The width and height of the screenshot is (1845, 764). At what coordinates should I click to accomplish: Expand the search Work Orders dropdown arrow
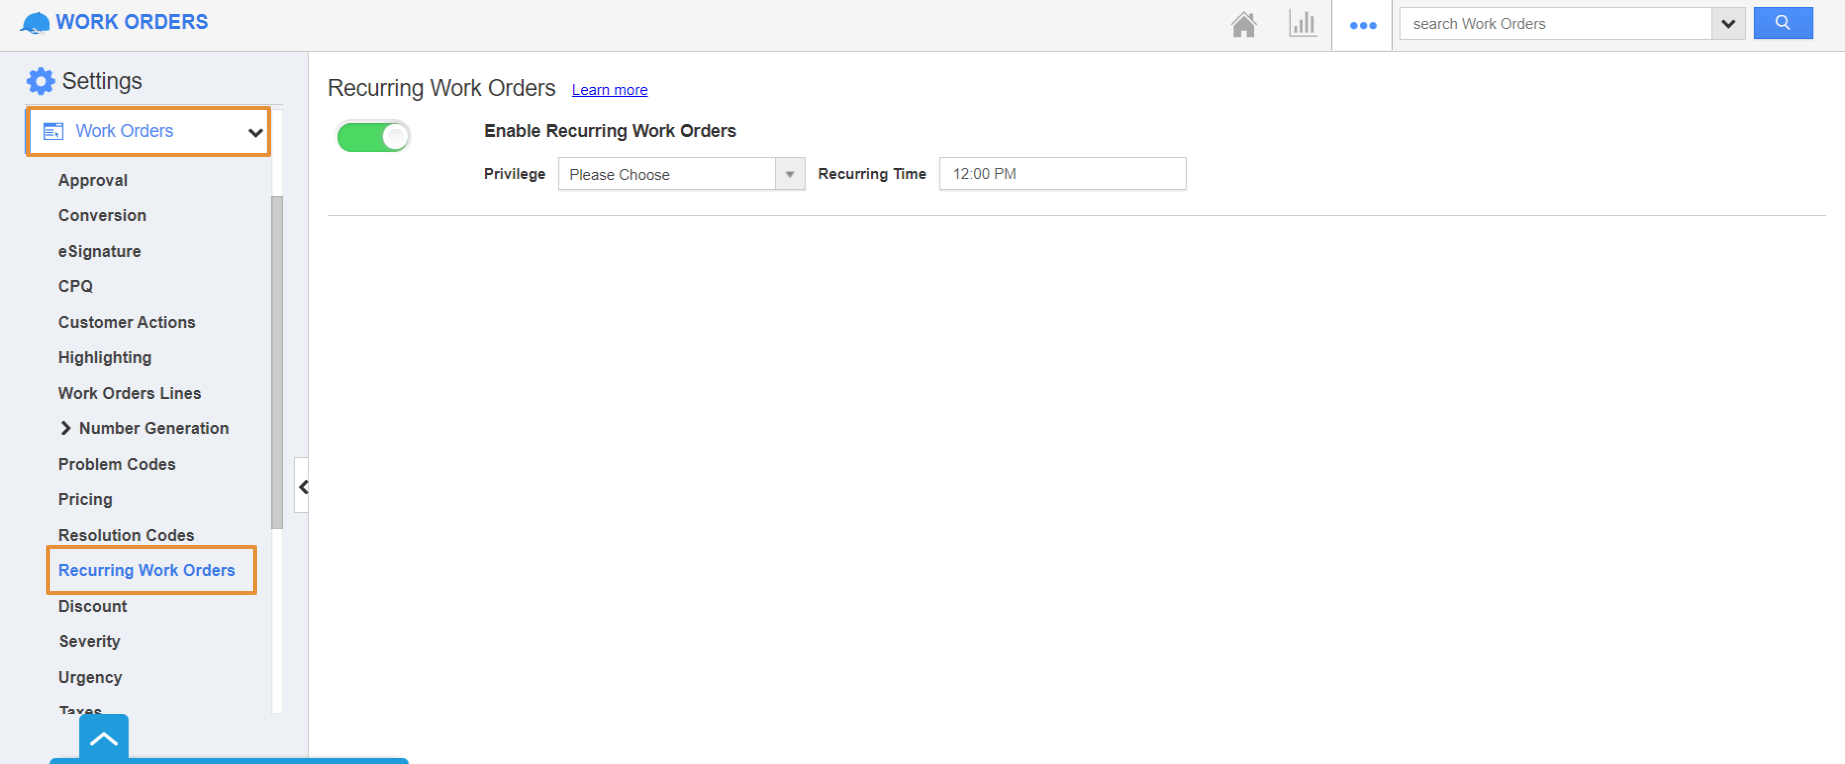(x=1728, y=24)
